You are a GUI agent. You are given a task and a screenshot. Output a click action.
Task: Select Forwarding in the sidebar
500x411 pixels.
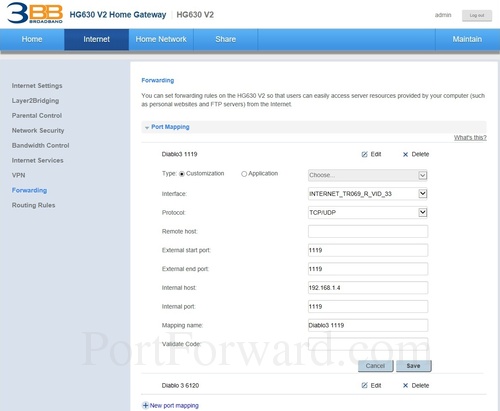(x=29, y=190)
